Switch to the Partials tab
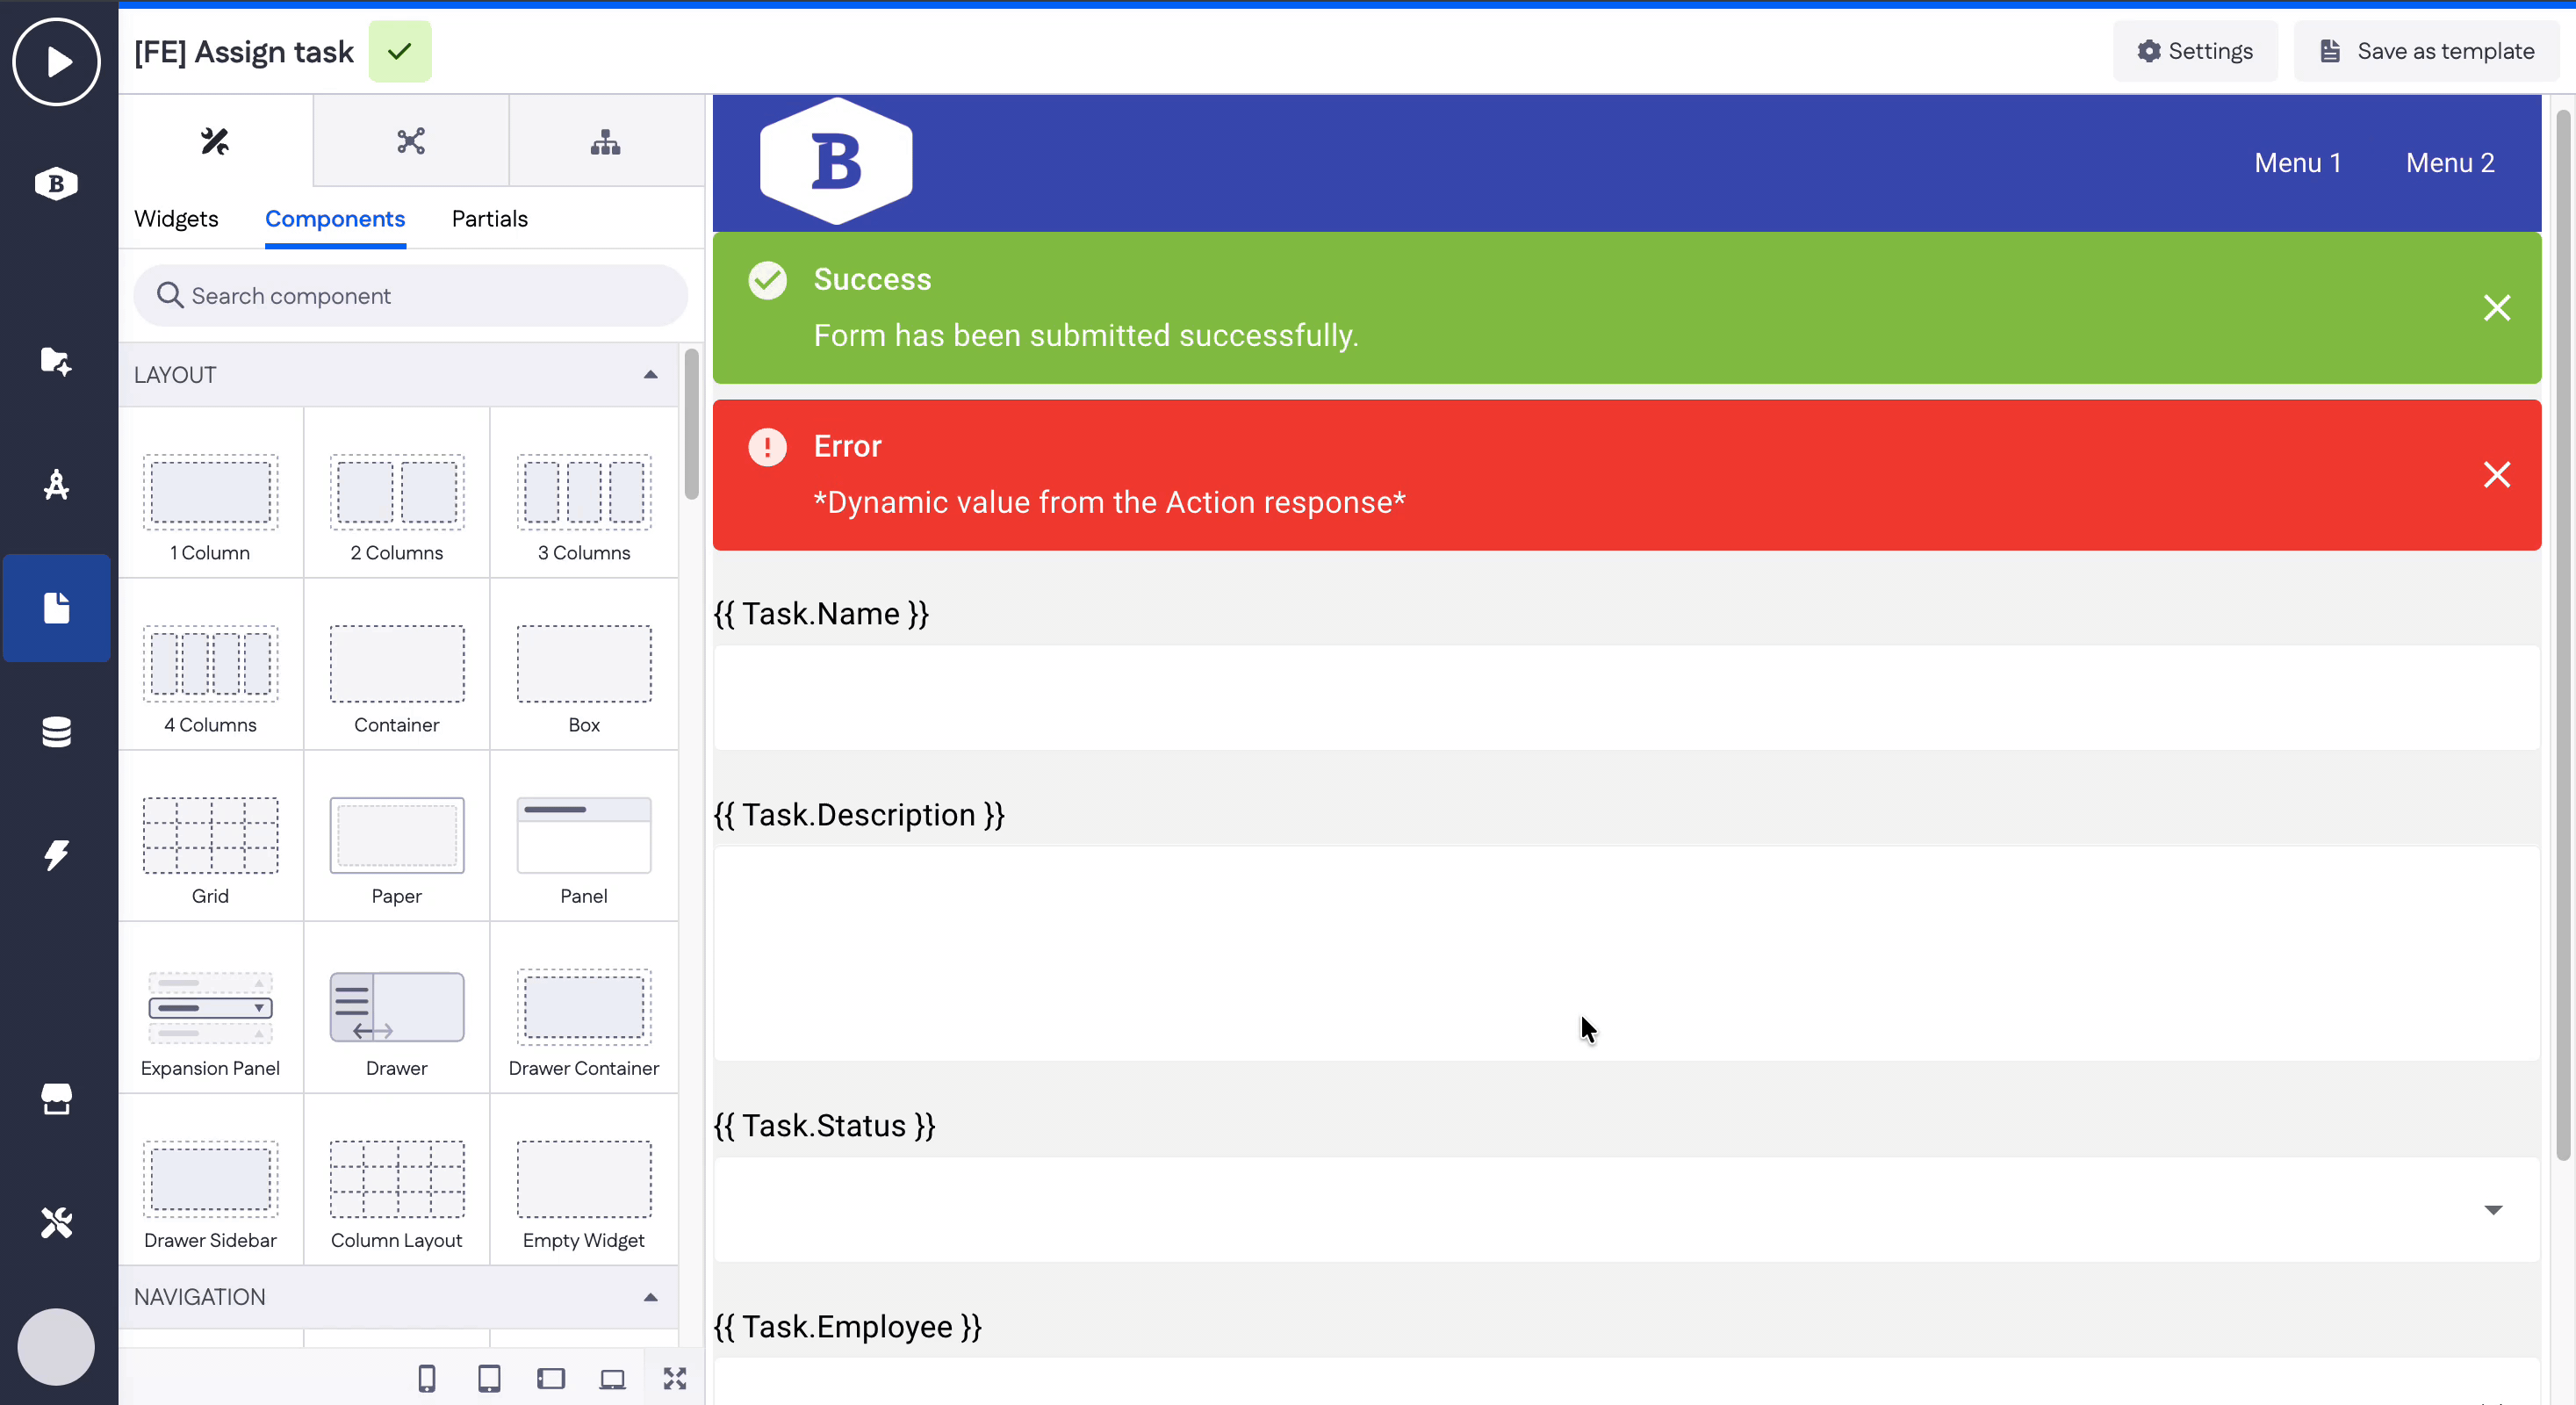 pos(489,219)
